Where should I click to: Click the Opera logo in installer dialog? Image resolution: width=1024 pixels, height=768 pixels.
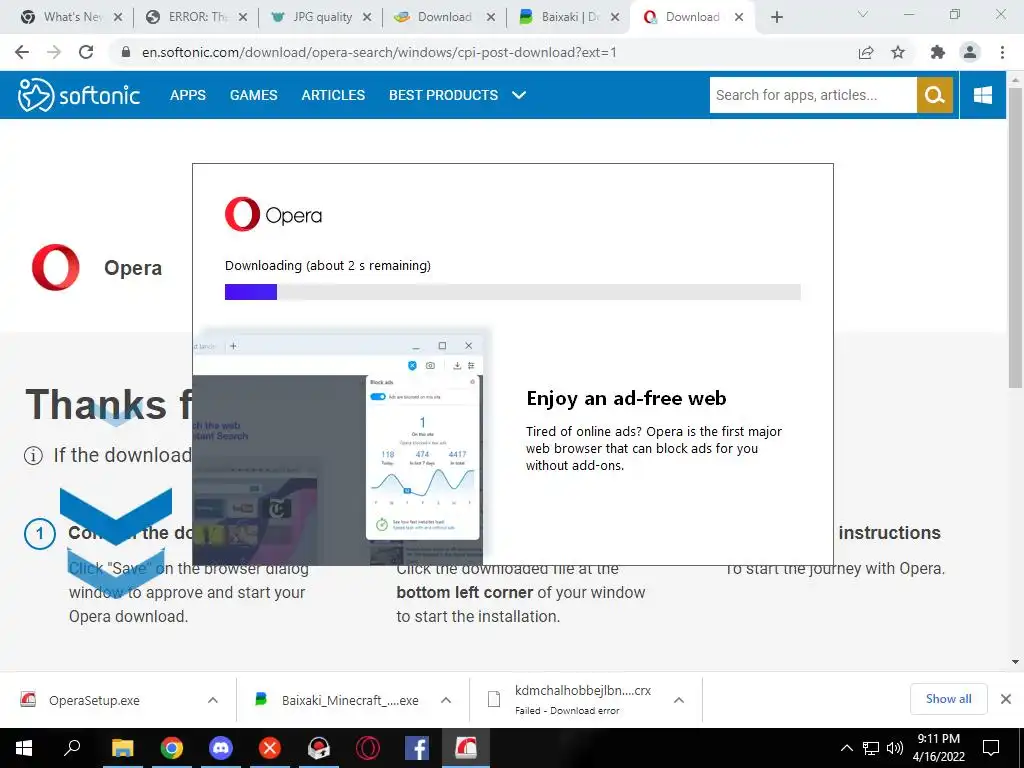(x=273, y=214)
